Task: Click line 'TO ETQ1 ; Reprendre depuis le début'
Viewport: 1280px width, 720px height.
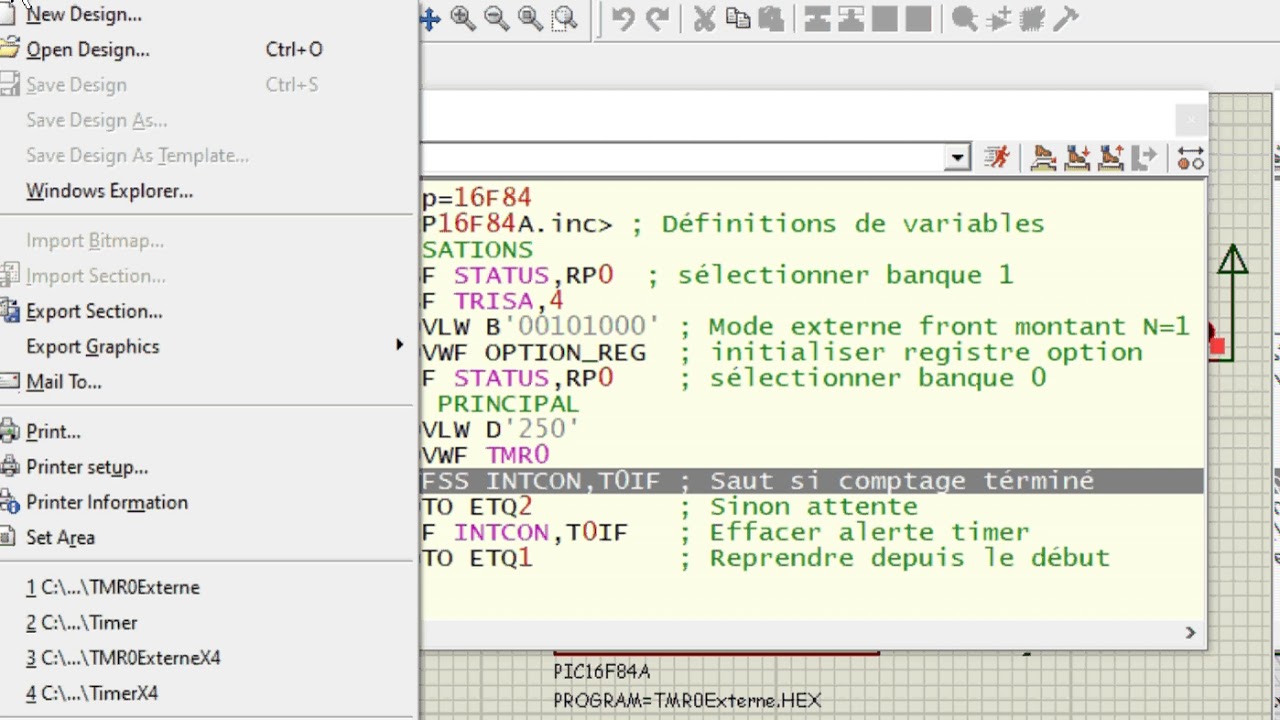Action: coord(766,558)
